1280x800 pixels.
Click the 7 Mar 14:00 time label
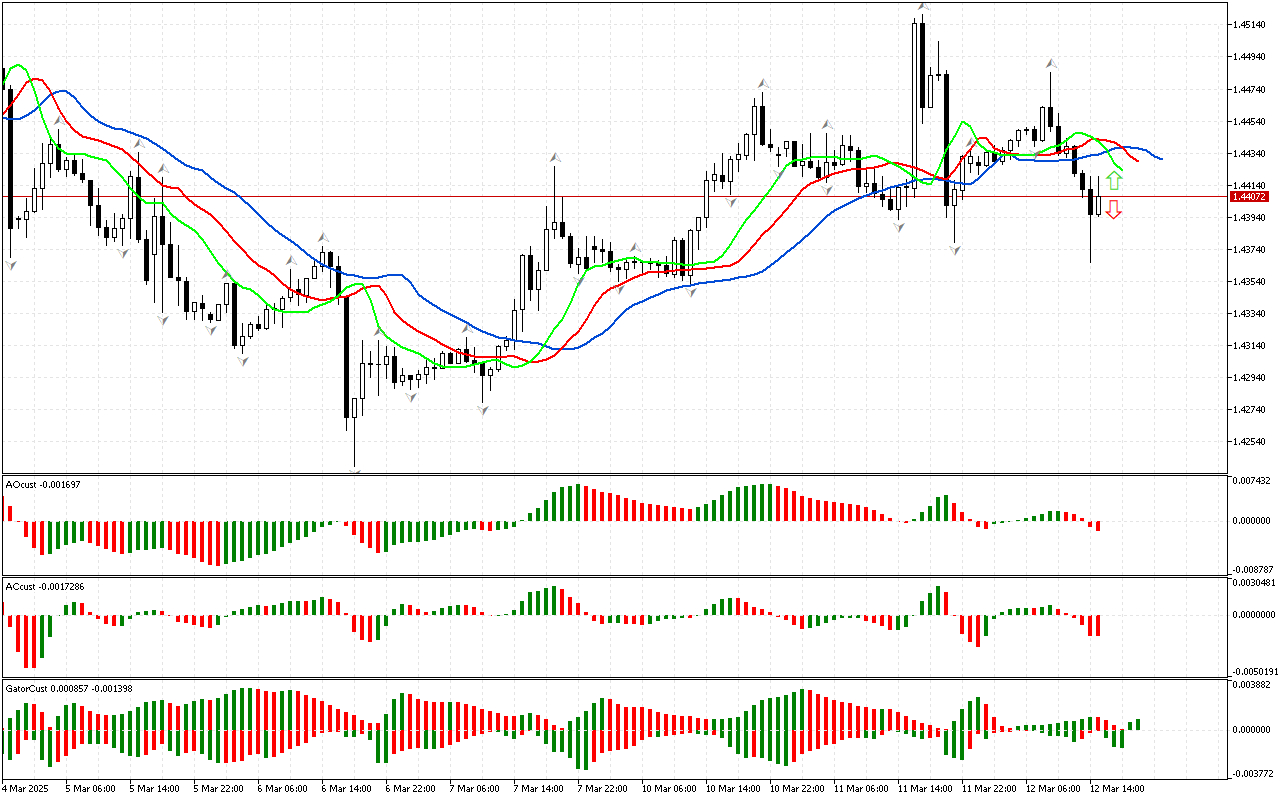[x=538, y=788]
